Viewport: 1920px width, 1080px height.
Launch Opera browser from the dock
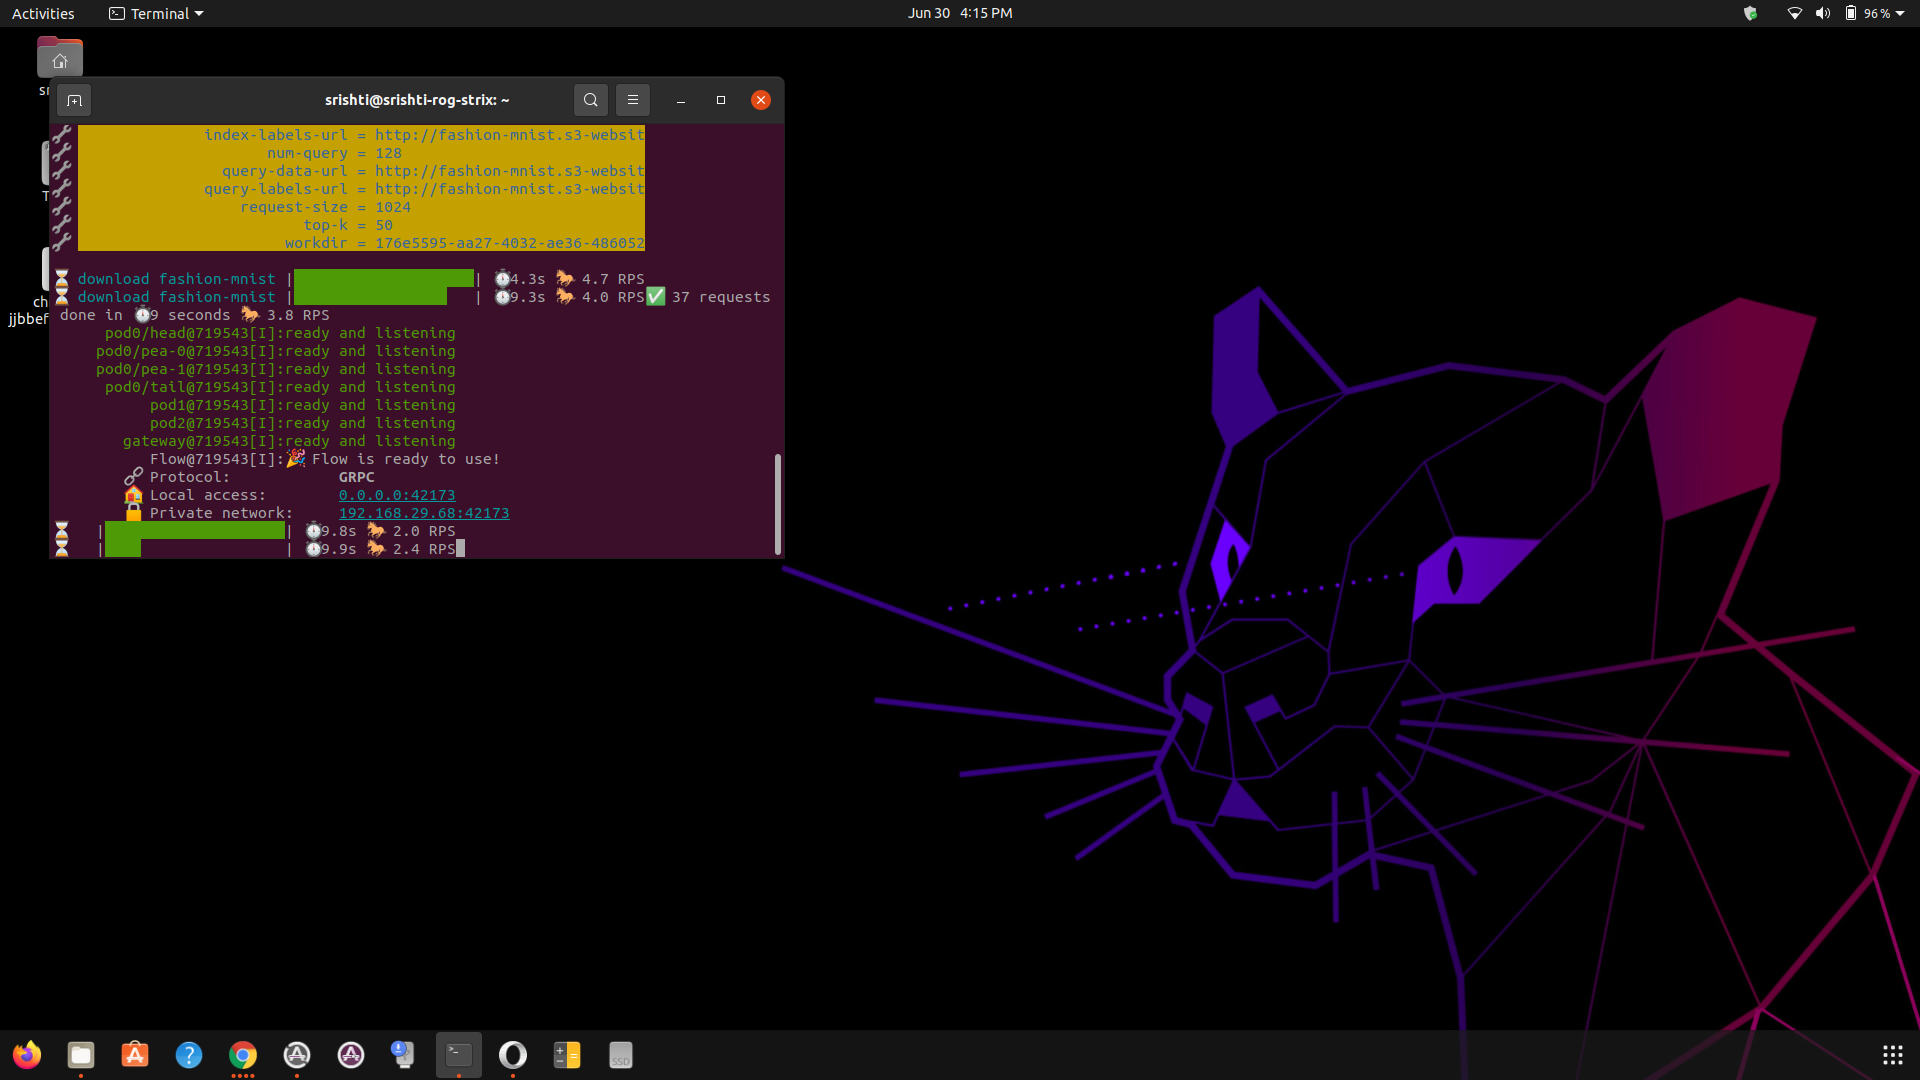[x=513, y=1055]
